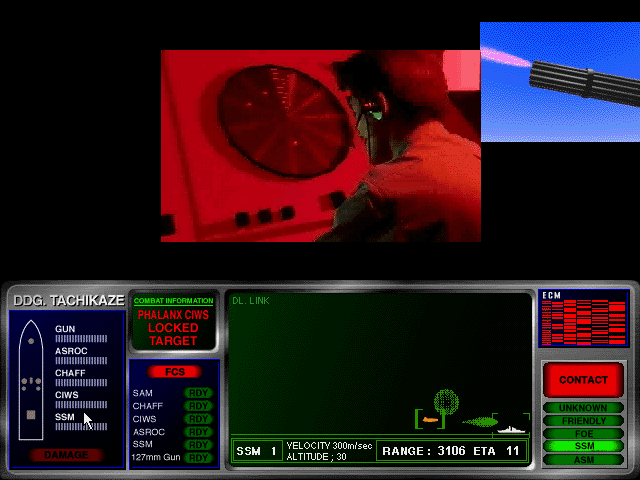Click the white warship icon on the radar
The width and height of the screenshot is (640, 480).
tap(512, 429)
